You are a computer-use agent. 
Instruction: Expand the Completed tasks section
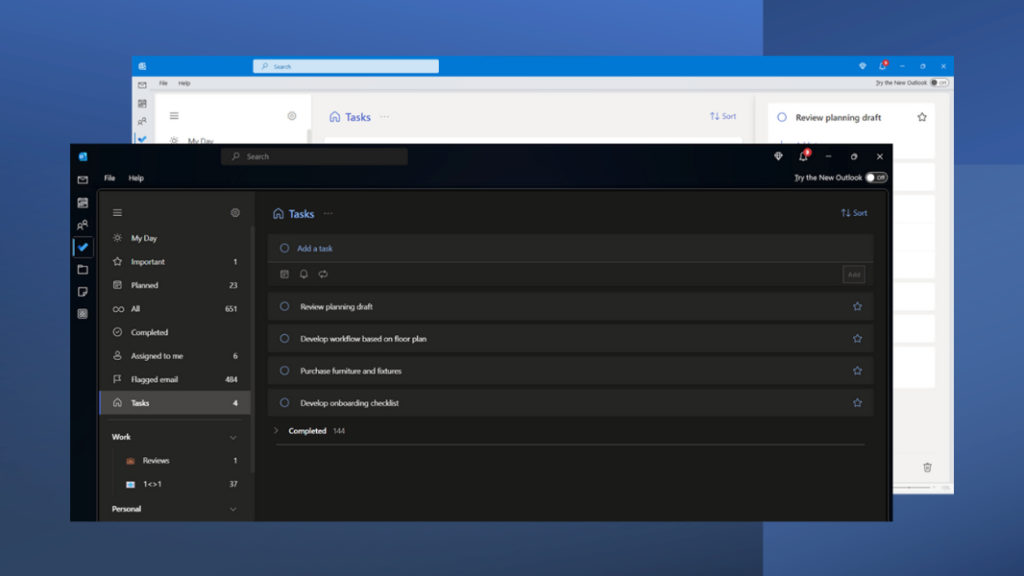pyautogui.click(x=277, y=431)
